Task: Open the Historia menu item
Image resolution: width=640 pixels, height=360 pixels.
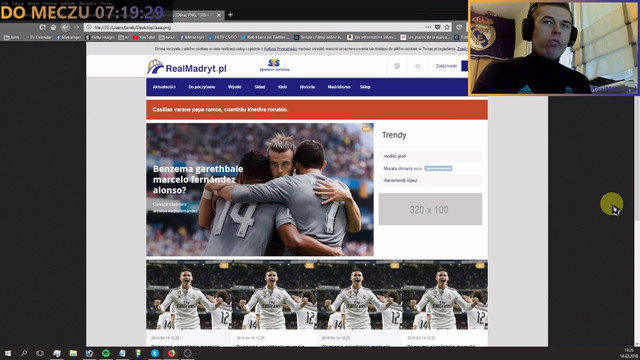Action: click(307, 87)
